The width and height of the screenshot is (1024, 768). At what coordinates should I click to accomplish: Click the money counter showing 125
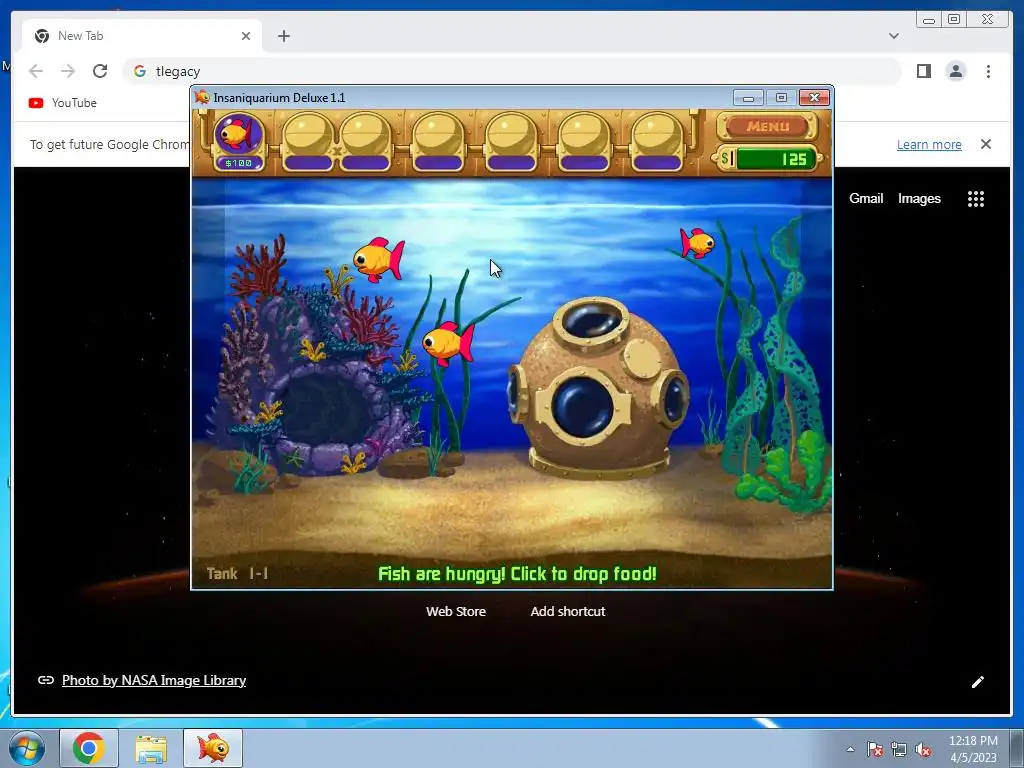769,159
